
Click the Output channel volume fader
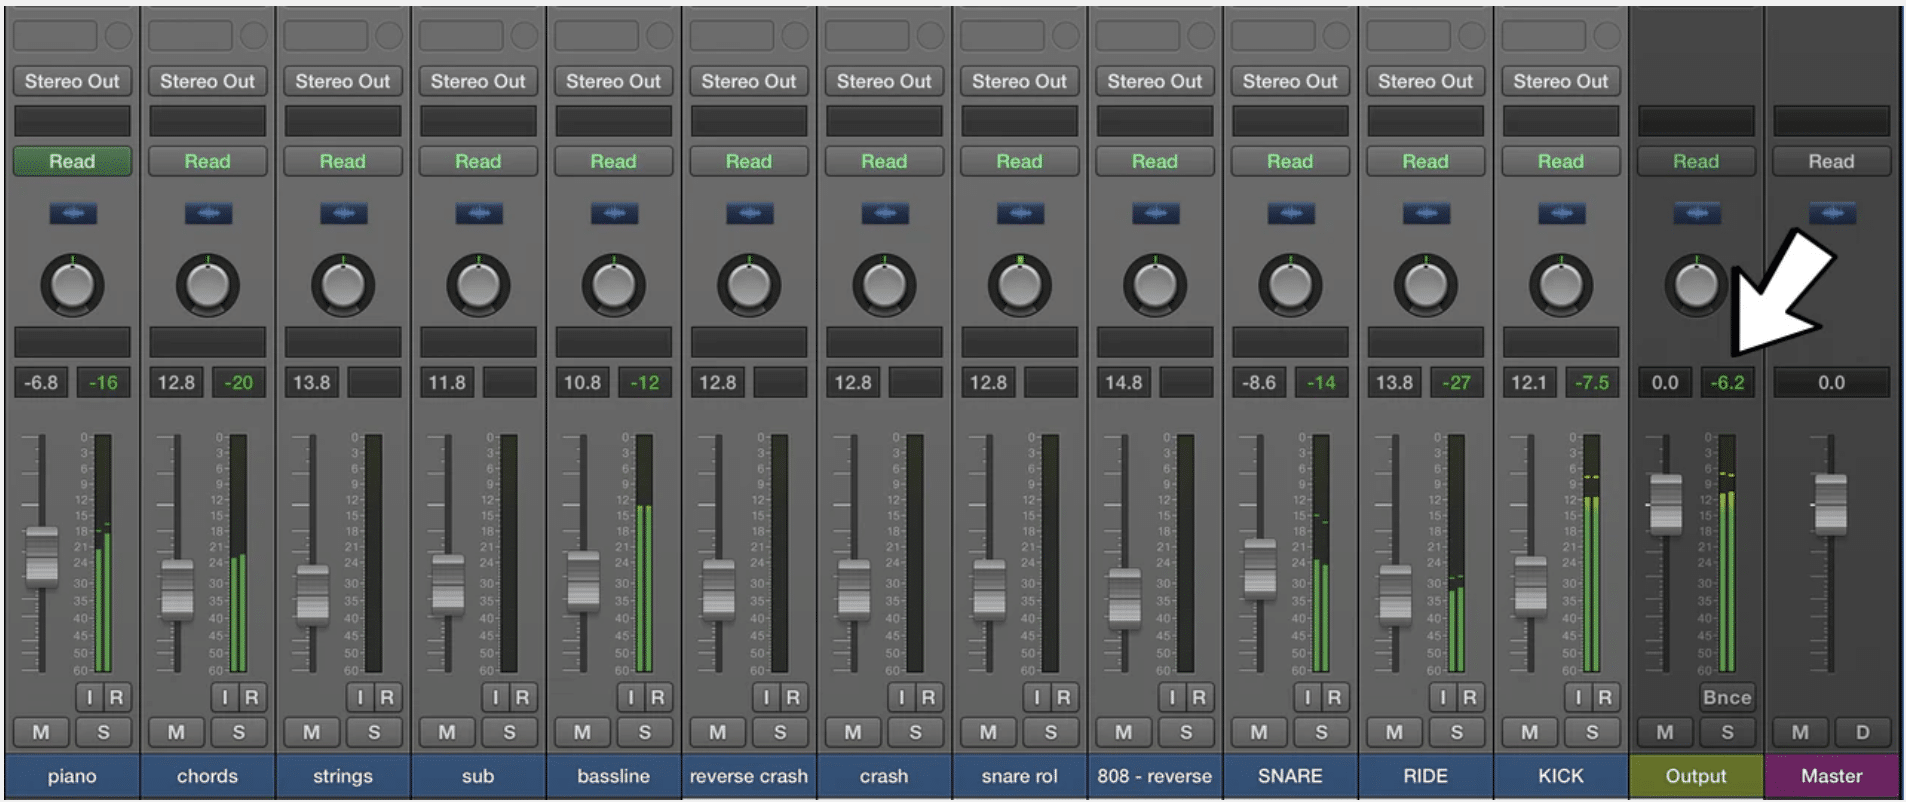click(x=1666, y=504)
